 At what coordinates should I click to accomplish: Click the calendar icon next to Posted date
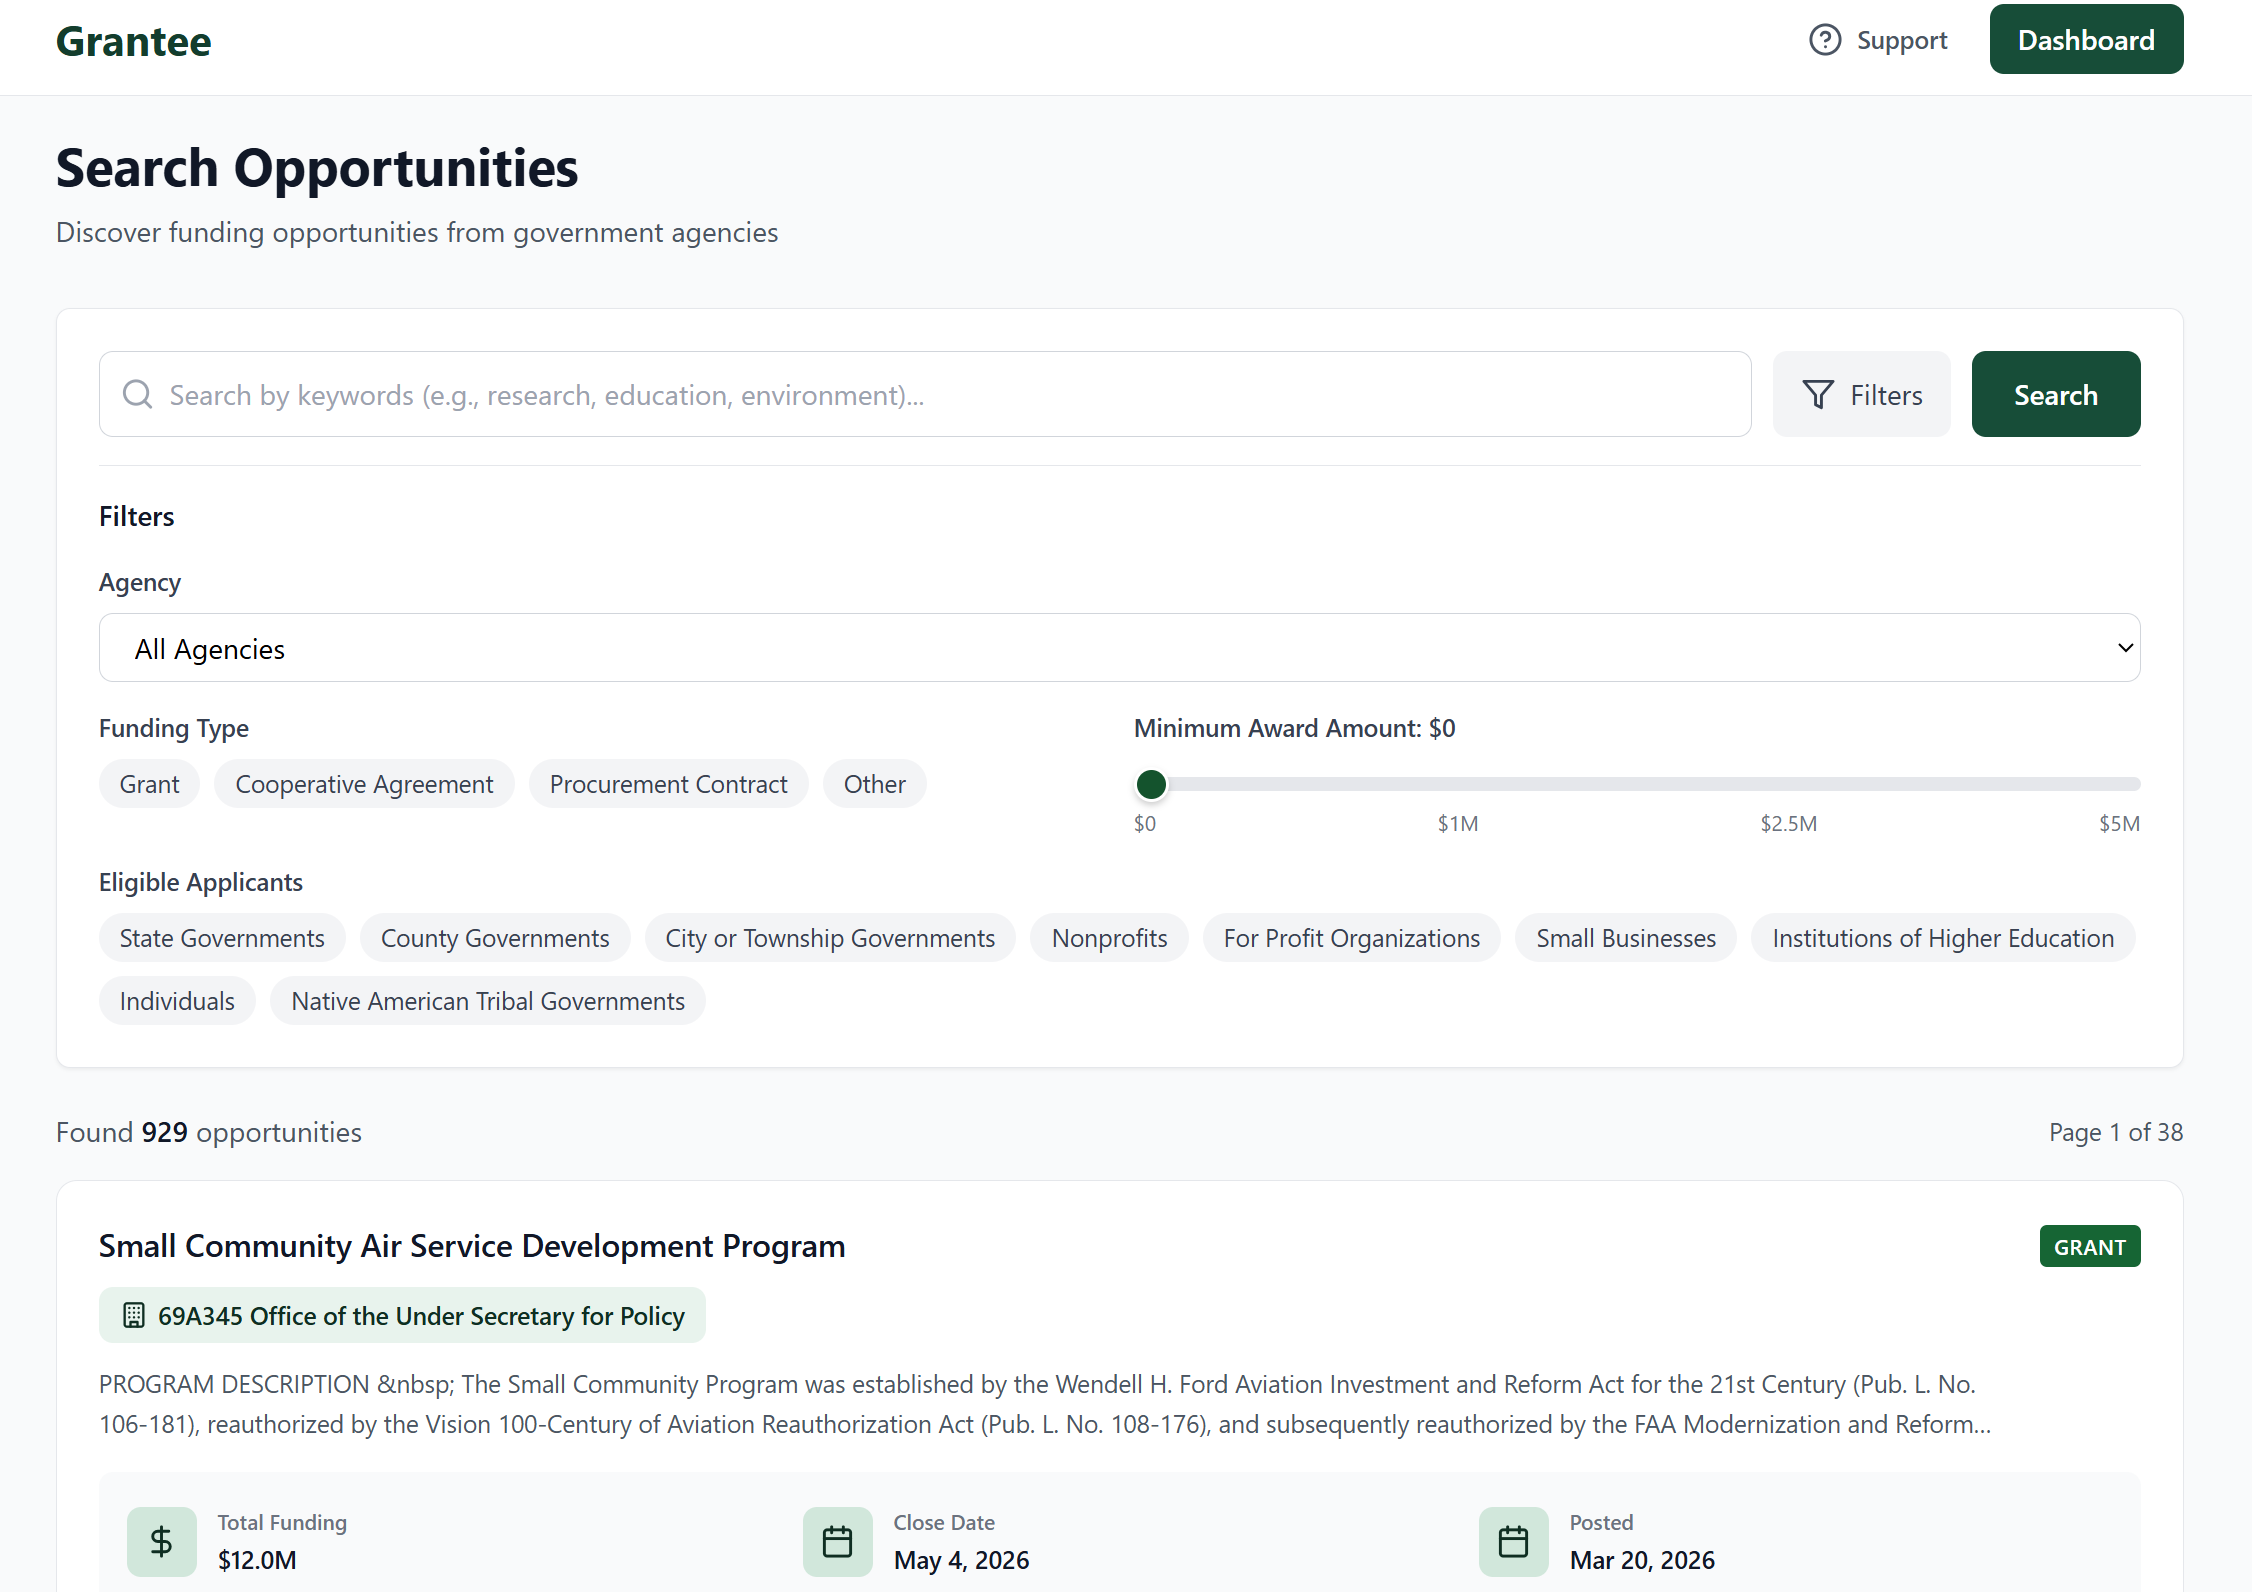point(1513,1541)
